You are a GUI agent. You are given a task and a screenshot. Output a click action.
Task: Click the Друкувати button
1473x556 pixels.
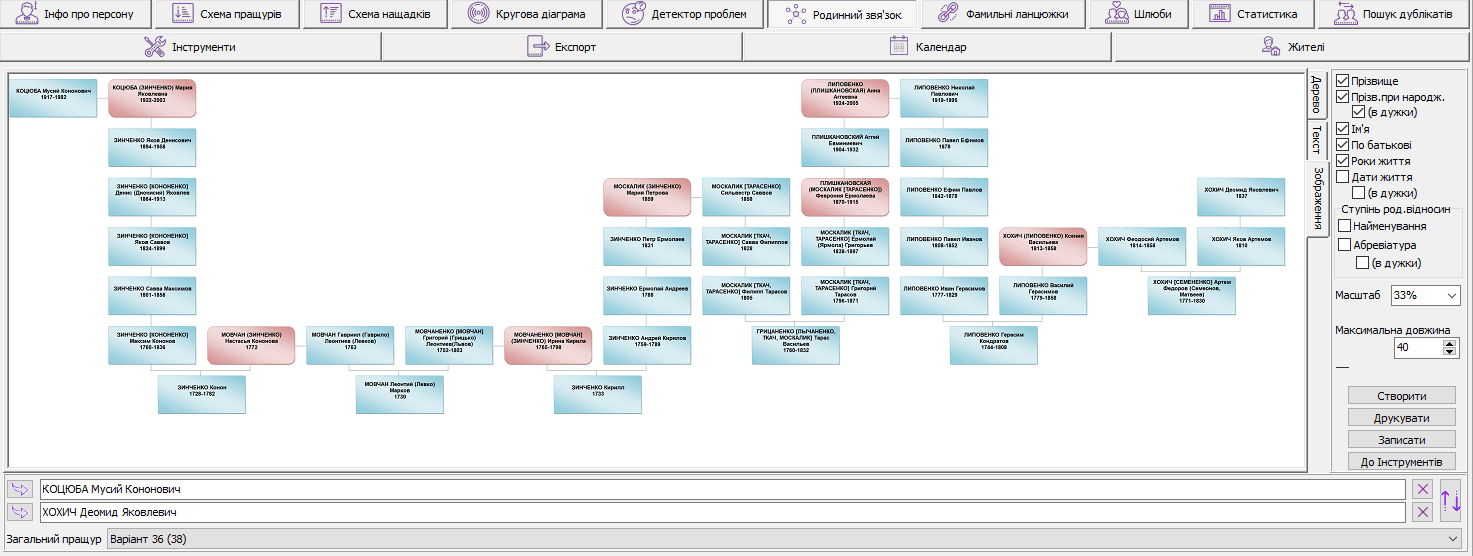(1401, 418)
